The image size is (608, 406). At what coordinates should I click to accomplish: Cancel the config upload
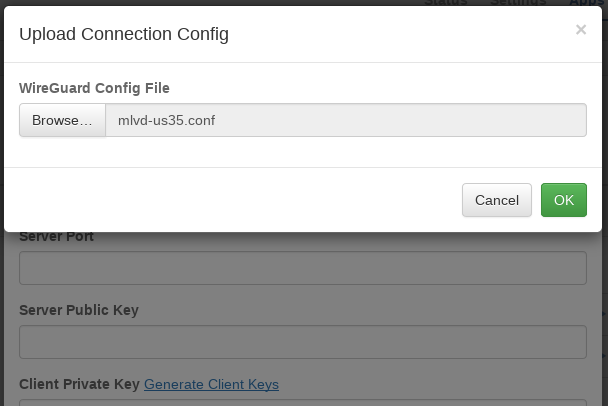[496, 200]
